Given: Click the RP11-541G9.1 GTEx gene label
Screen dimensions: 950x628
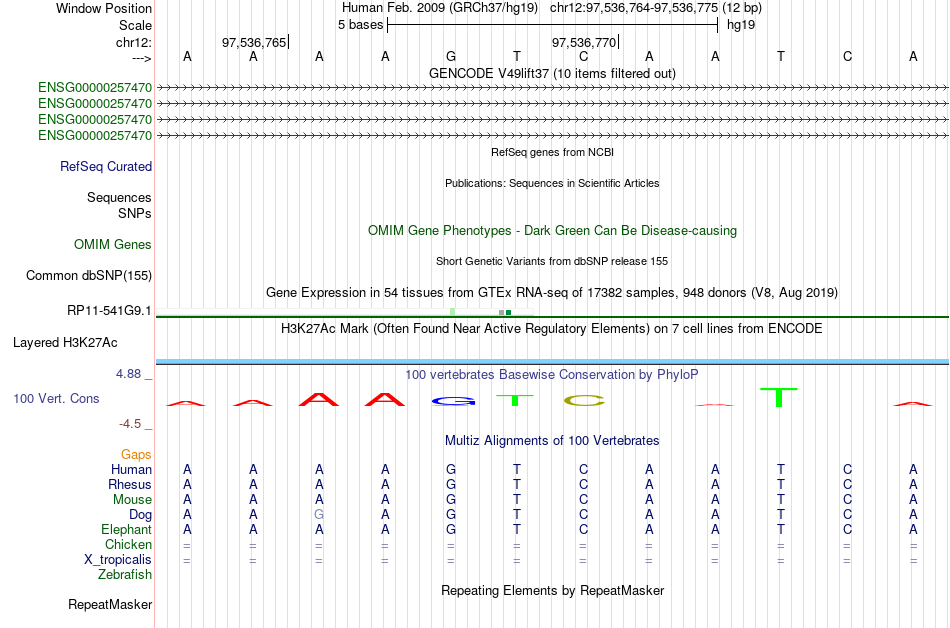Looking at the screenshot, I should [x=109, y=311].
